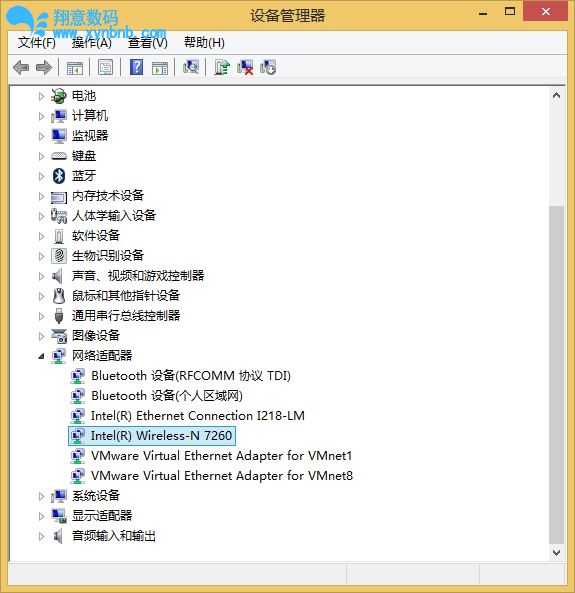Viewport: 575px width, 593px height.
Task: Click the Scan for hardware changes icon
Action: [191, 67]
